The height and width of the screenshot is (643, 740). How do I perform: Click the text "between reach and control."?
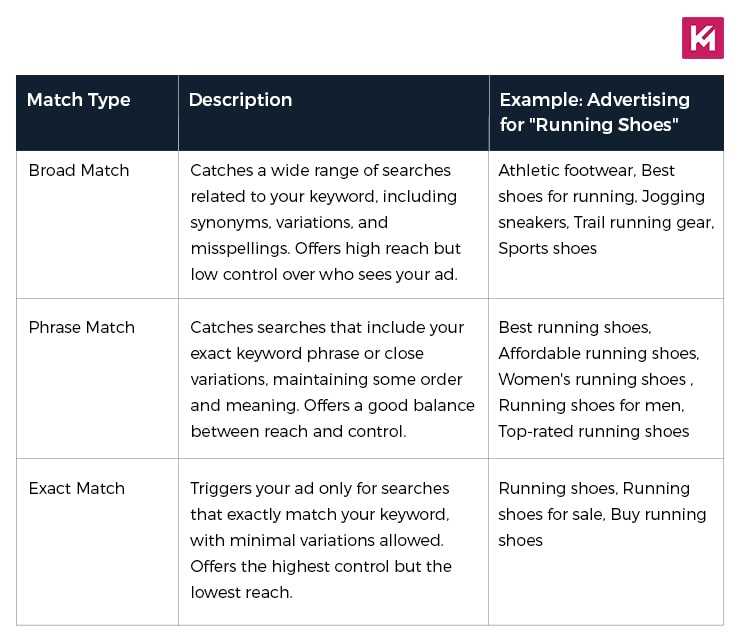click(x=296, y=432)
